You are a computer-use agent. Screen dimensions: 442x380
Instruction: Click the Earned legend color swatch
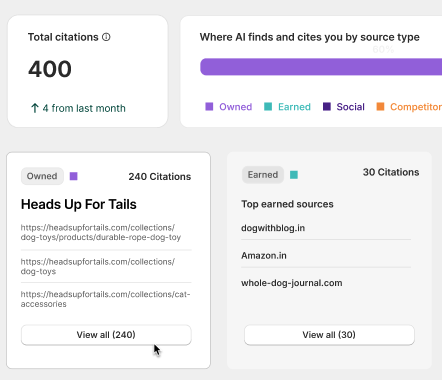[268, 107]
